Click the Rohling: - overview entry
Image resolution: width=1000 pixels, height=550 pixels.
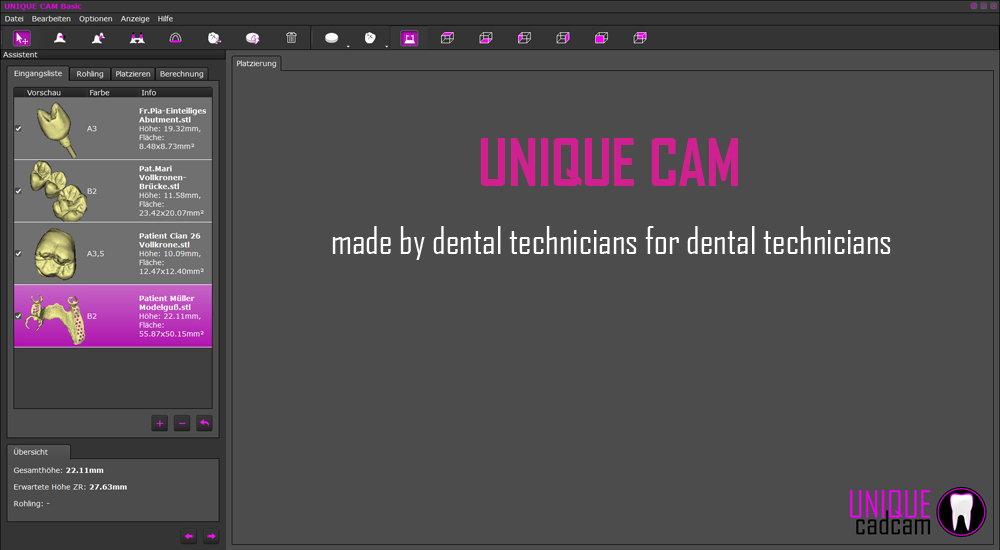(31, 503)
